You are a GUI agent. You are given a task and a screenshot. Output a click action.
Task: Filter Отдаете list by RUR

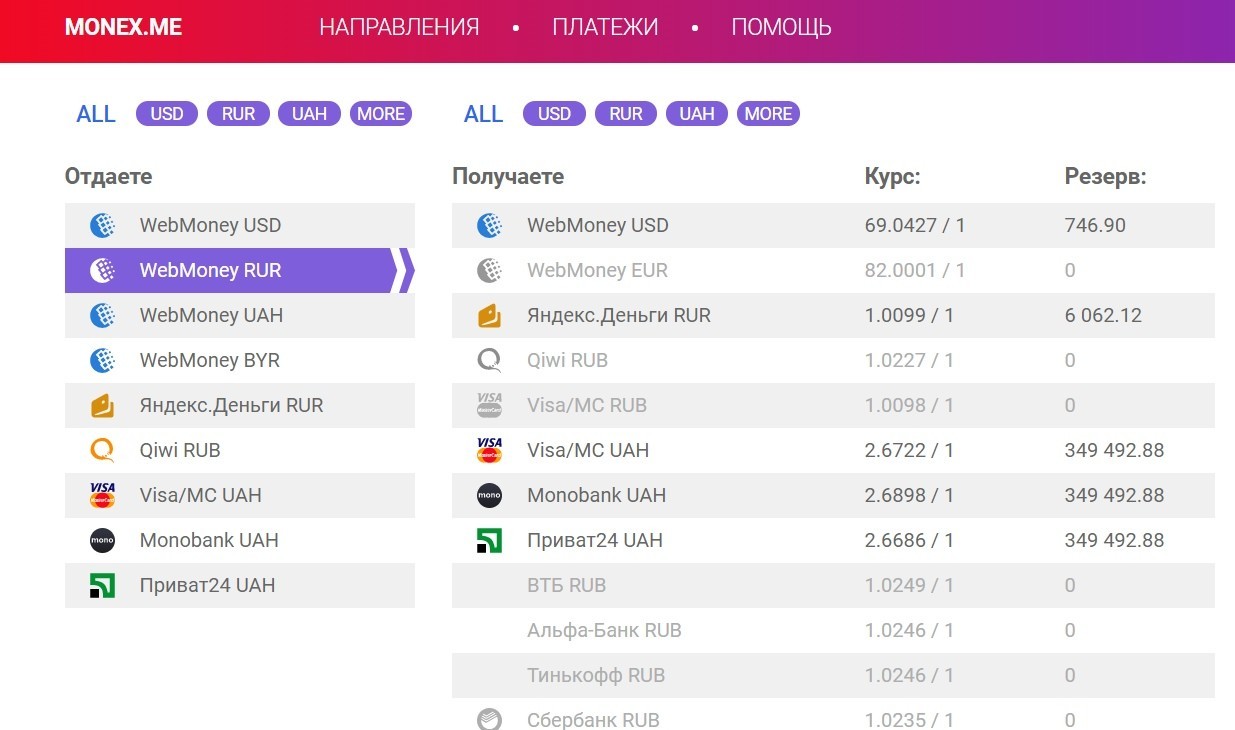coord(238,114)
